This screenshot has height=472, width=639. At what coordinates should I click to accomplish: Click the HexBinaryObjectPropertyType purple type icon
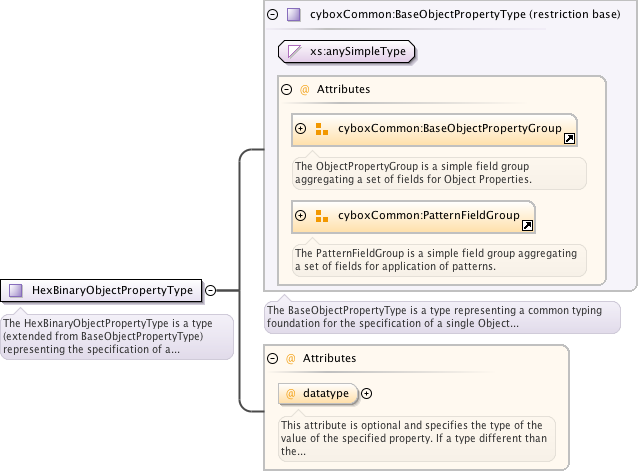pyautogui.click(x=16, y=290)
